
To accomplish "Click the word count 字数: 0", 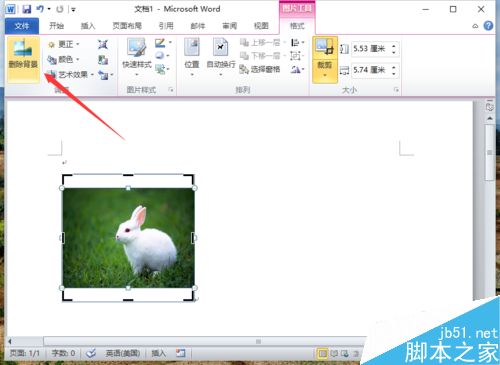I will coord(63,353).
